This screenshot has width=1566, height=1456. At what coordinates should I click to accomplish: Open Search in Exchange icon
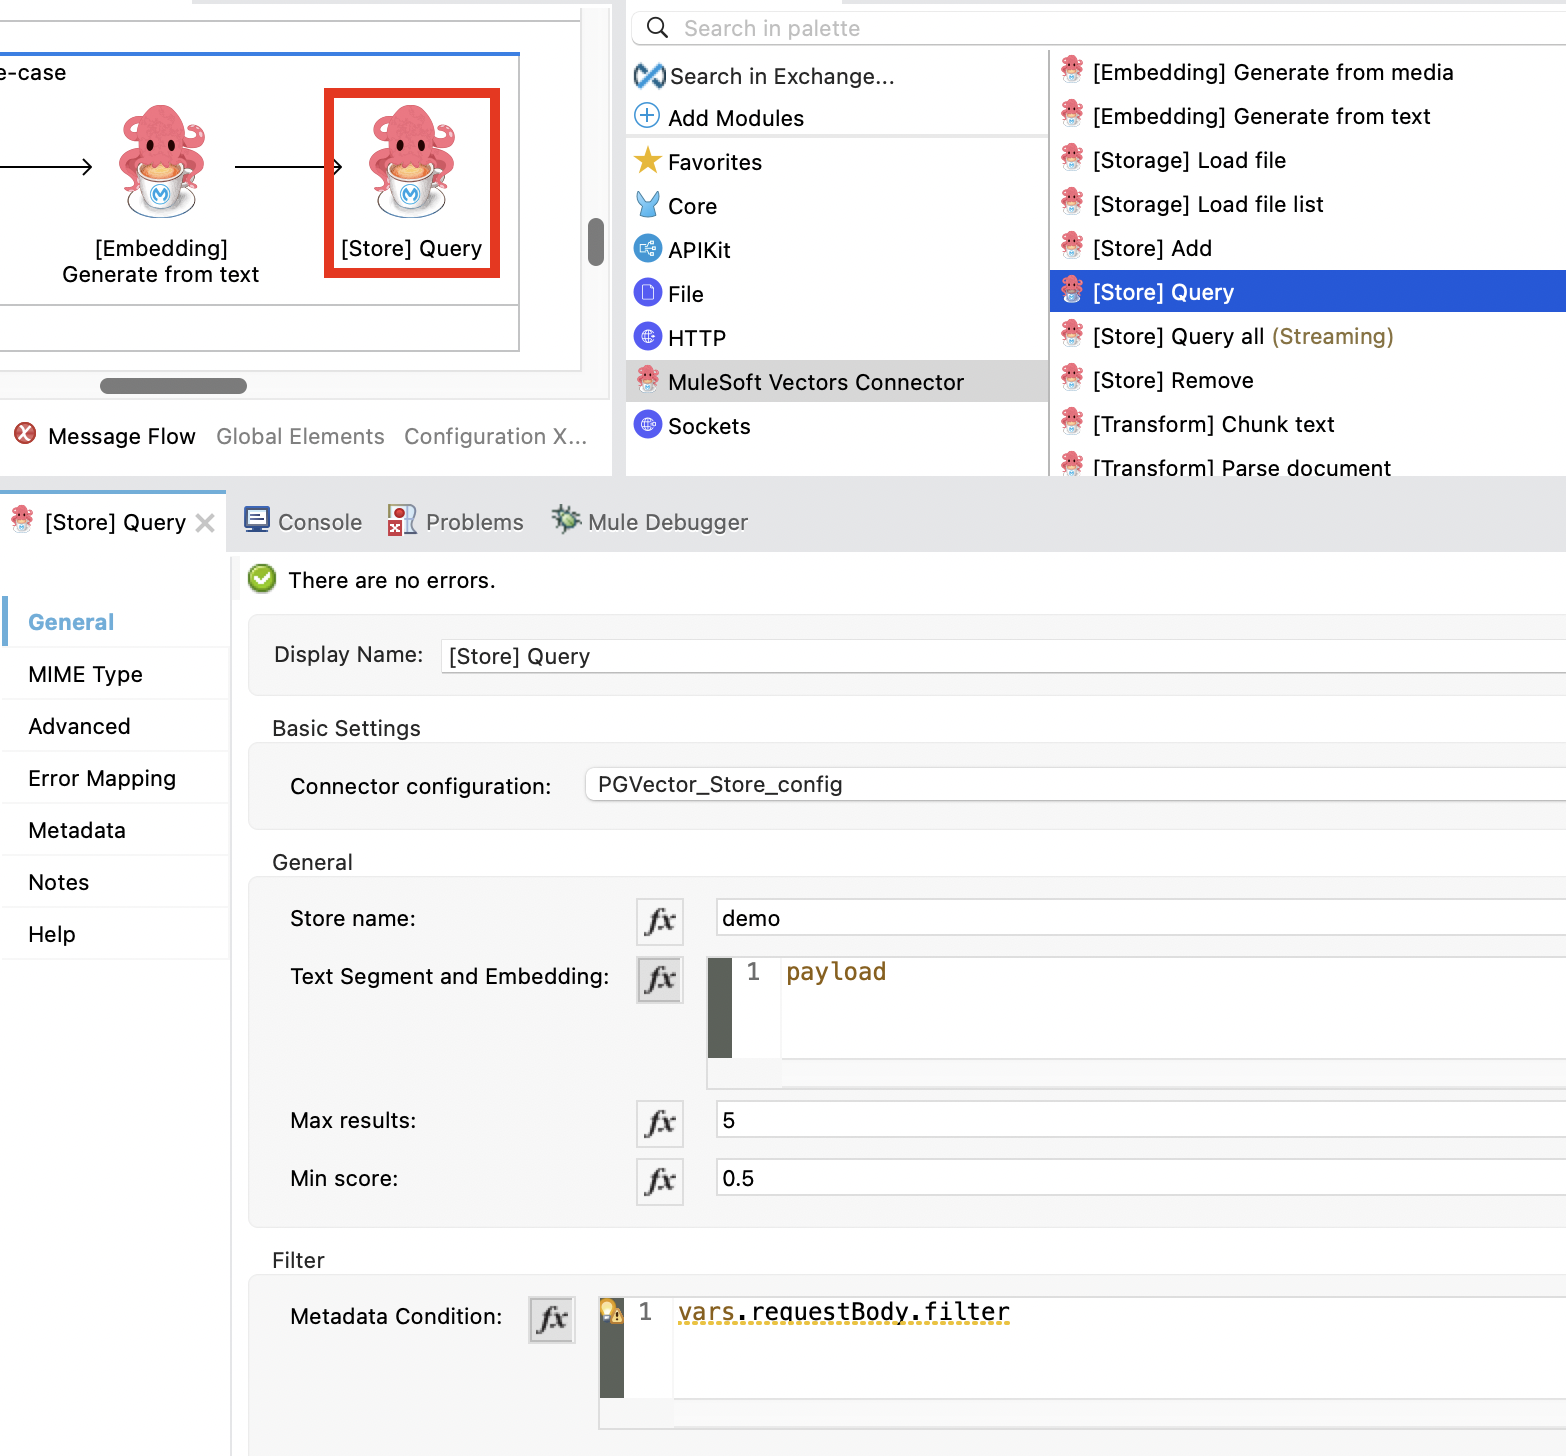click(x=650, y=76)
